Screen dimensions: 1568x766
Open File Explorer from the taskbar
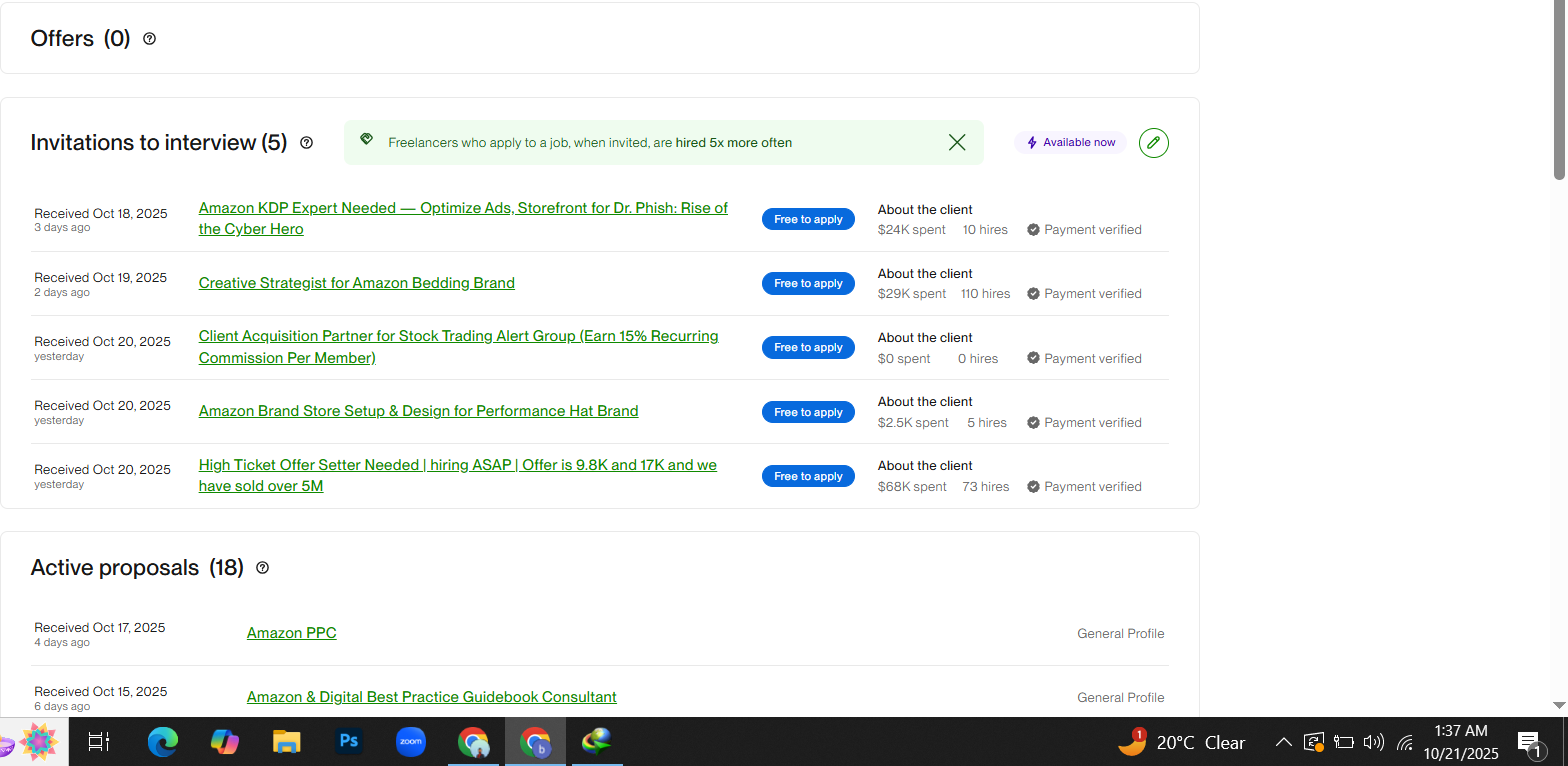287,742
